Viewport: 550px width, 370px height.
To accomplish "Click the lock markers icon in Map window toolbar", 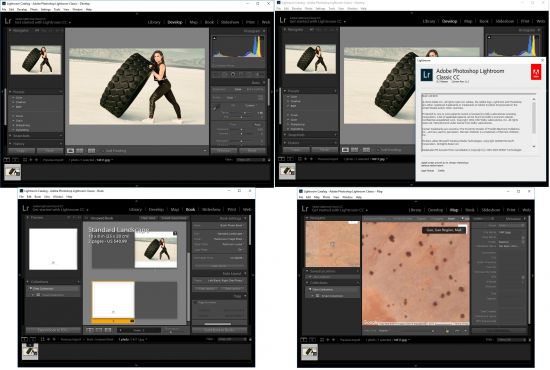I will tap(447, 331).
